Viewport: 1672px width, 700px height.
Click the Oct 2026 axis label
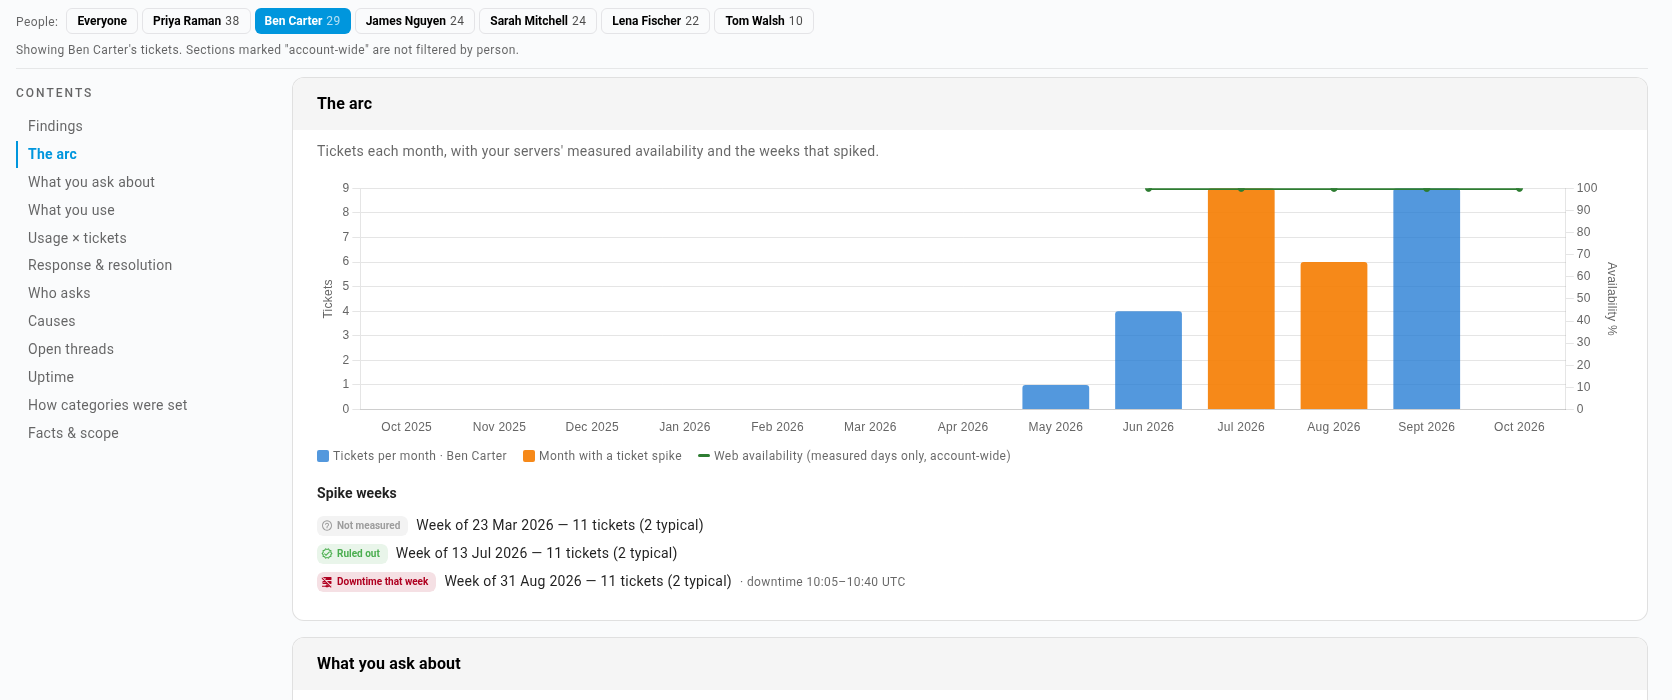click(1519, 427)
